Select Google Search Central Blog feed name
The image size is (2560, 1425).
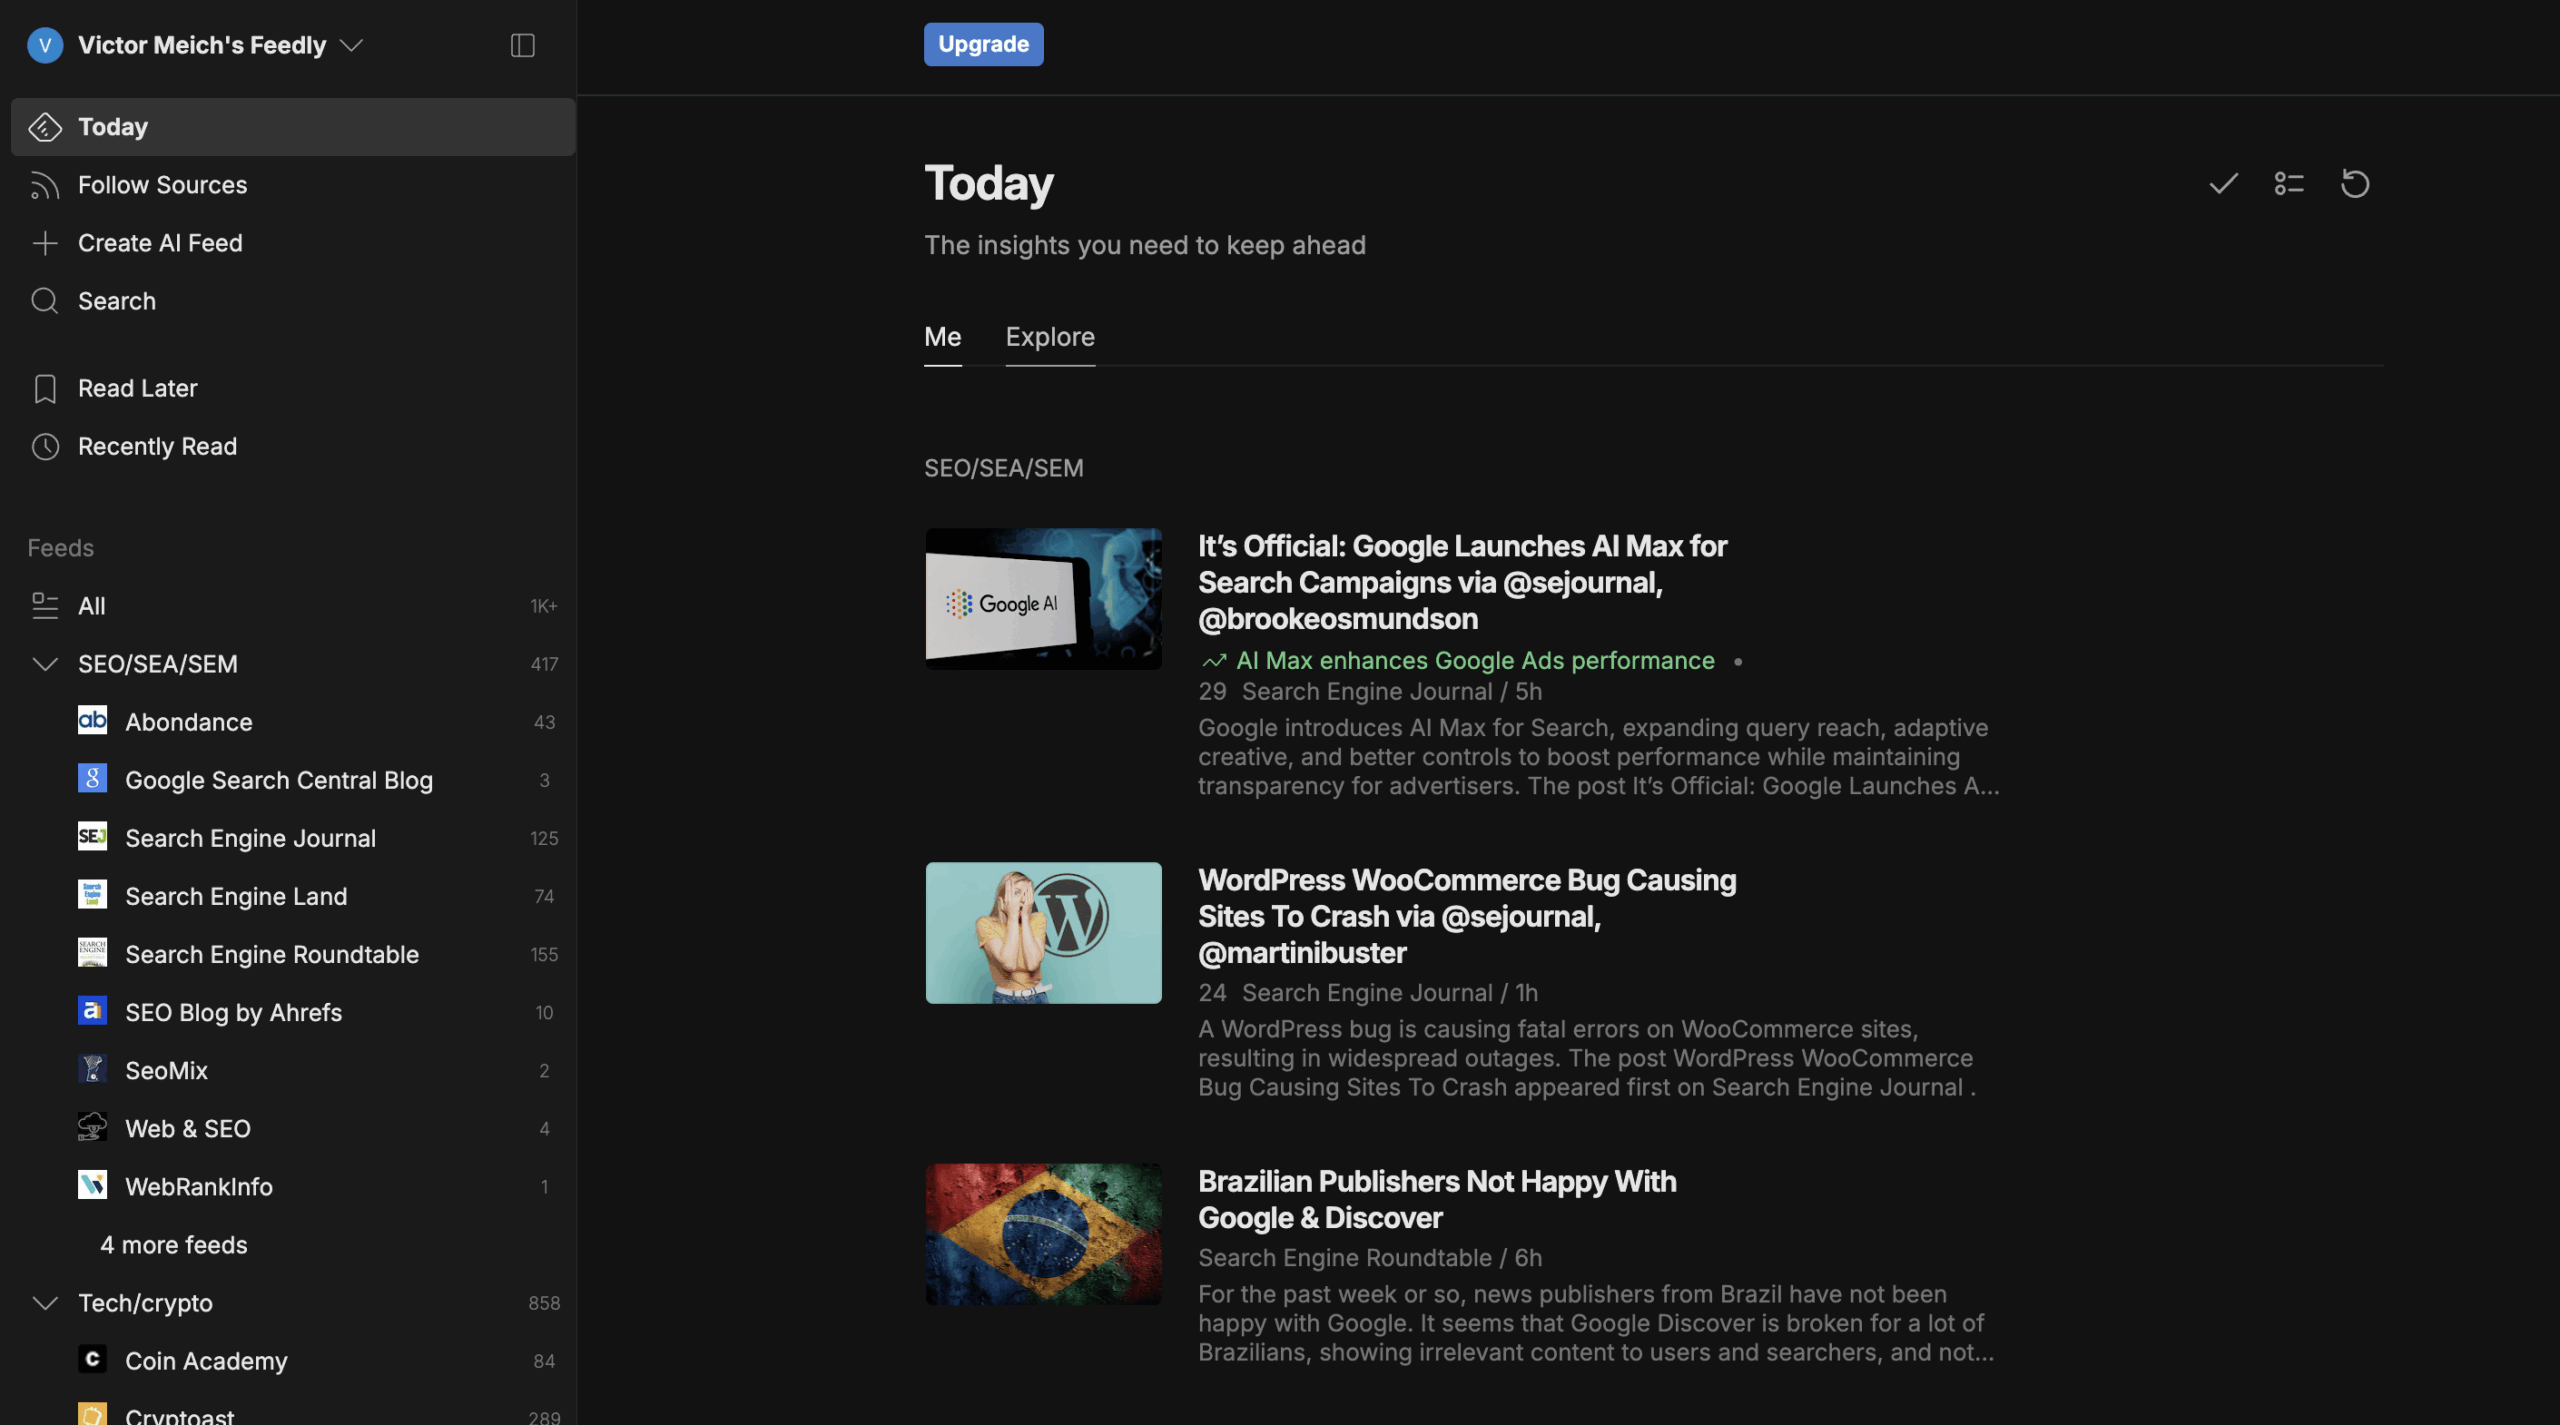coord(279,780)
